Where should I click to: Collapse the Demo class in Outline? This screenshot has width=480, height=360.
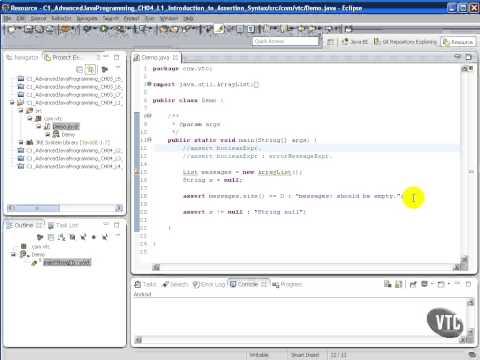click(x=13, y=254)
